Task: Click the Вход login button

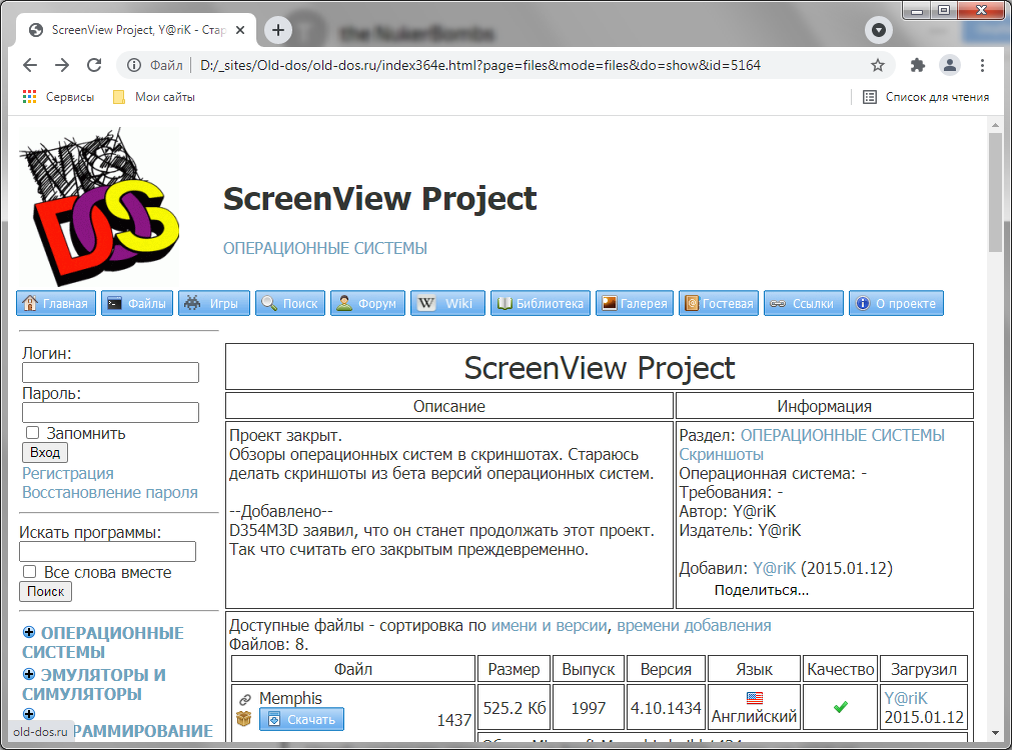Action: click(x=45, y=452)
